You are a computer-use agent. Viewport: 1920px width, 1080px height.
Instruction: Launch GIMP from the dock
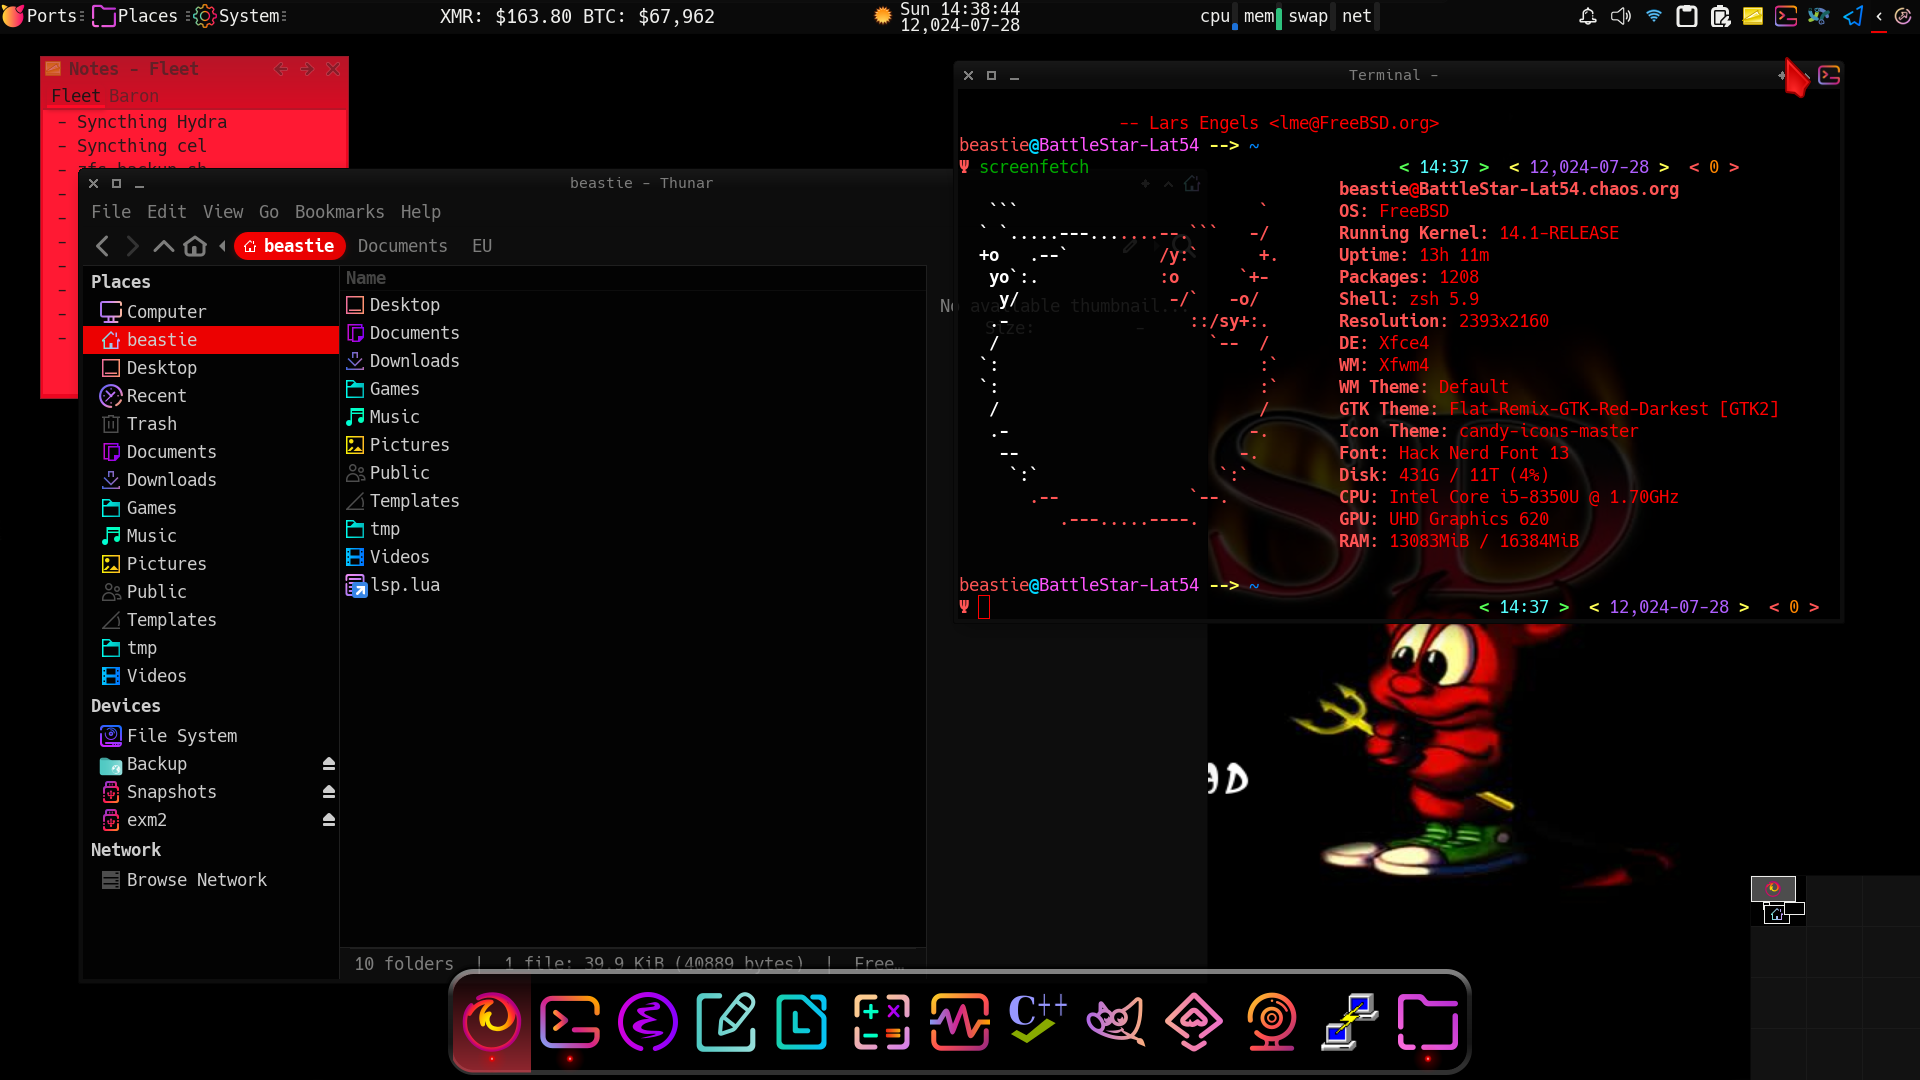(1115, 1021)
